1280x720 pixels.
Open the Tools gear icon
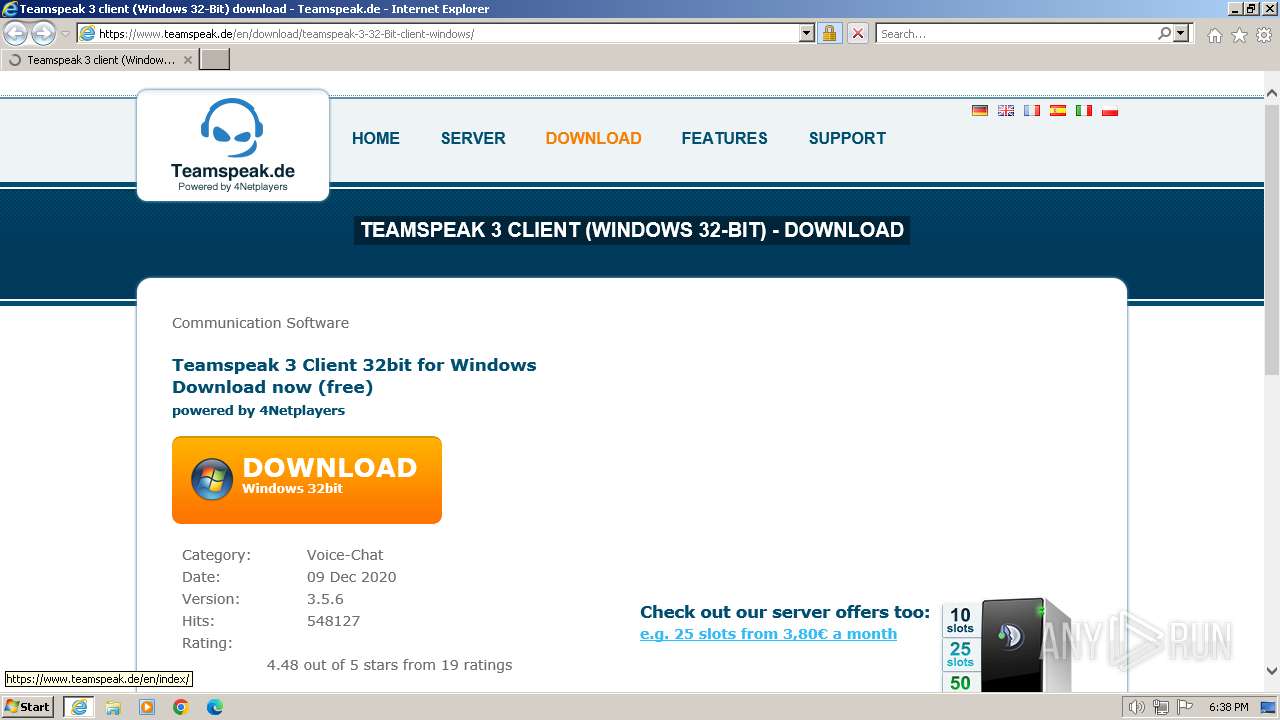coord(1264,35)
